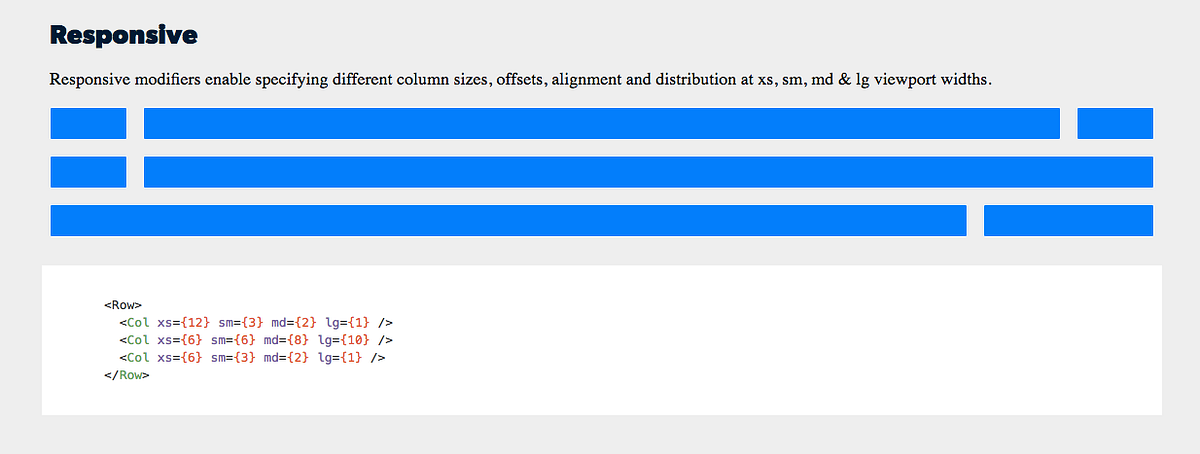Select the wide middle blue column in first row
Image resolution: width=1200 pixels, height=454 pixels.
pyautogui.click(x=602, y=123)
